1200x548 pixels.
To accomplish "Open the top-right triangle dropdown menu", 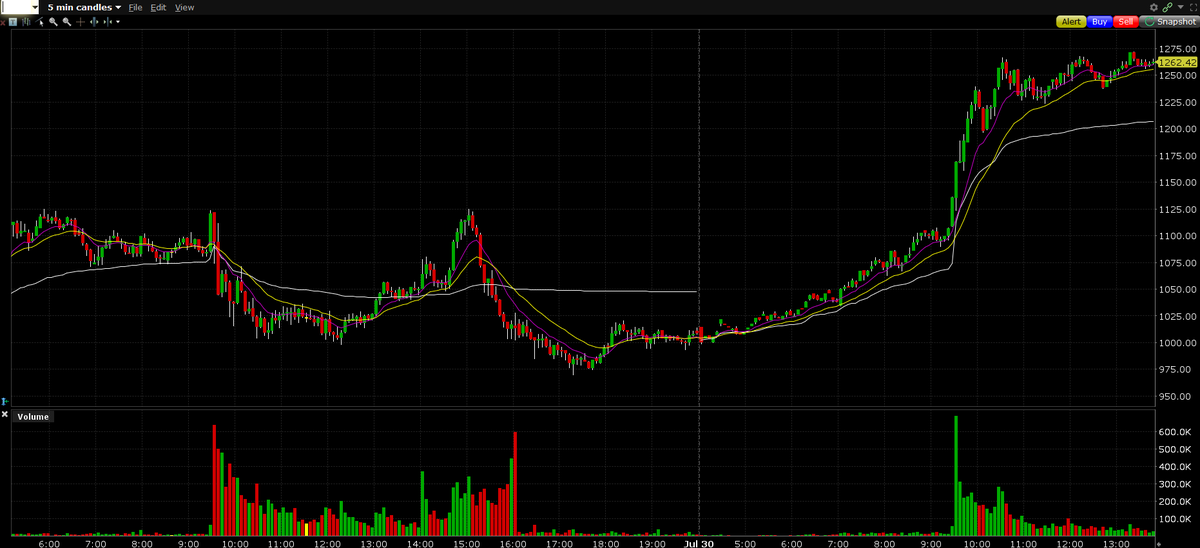I will 1181,7.
